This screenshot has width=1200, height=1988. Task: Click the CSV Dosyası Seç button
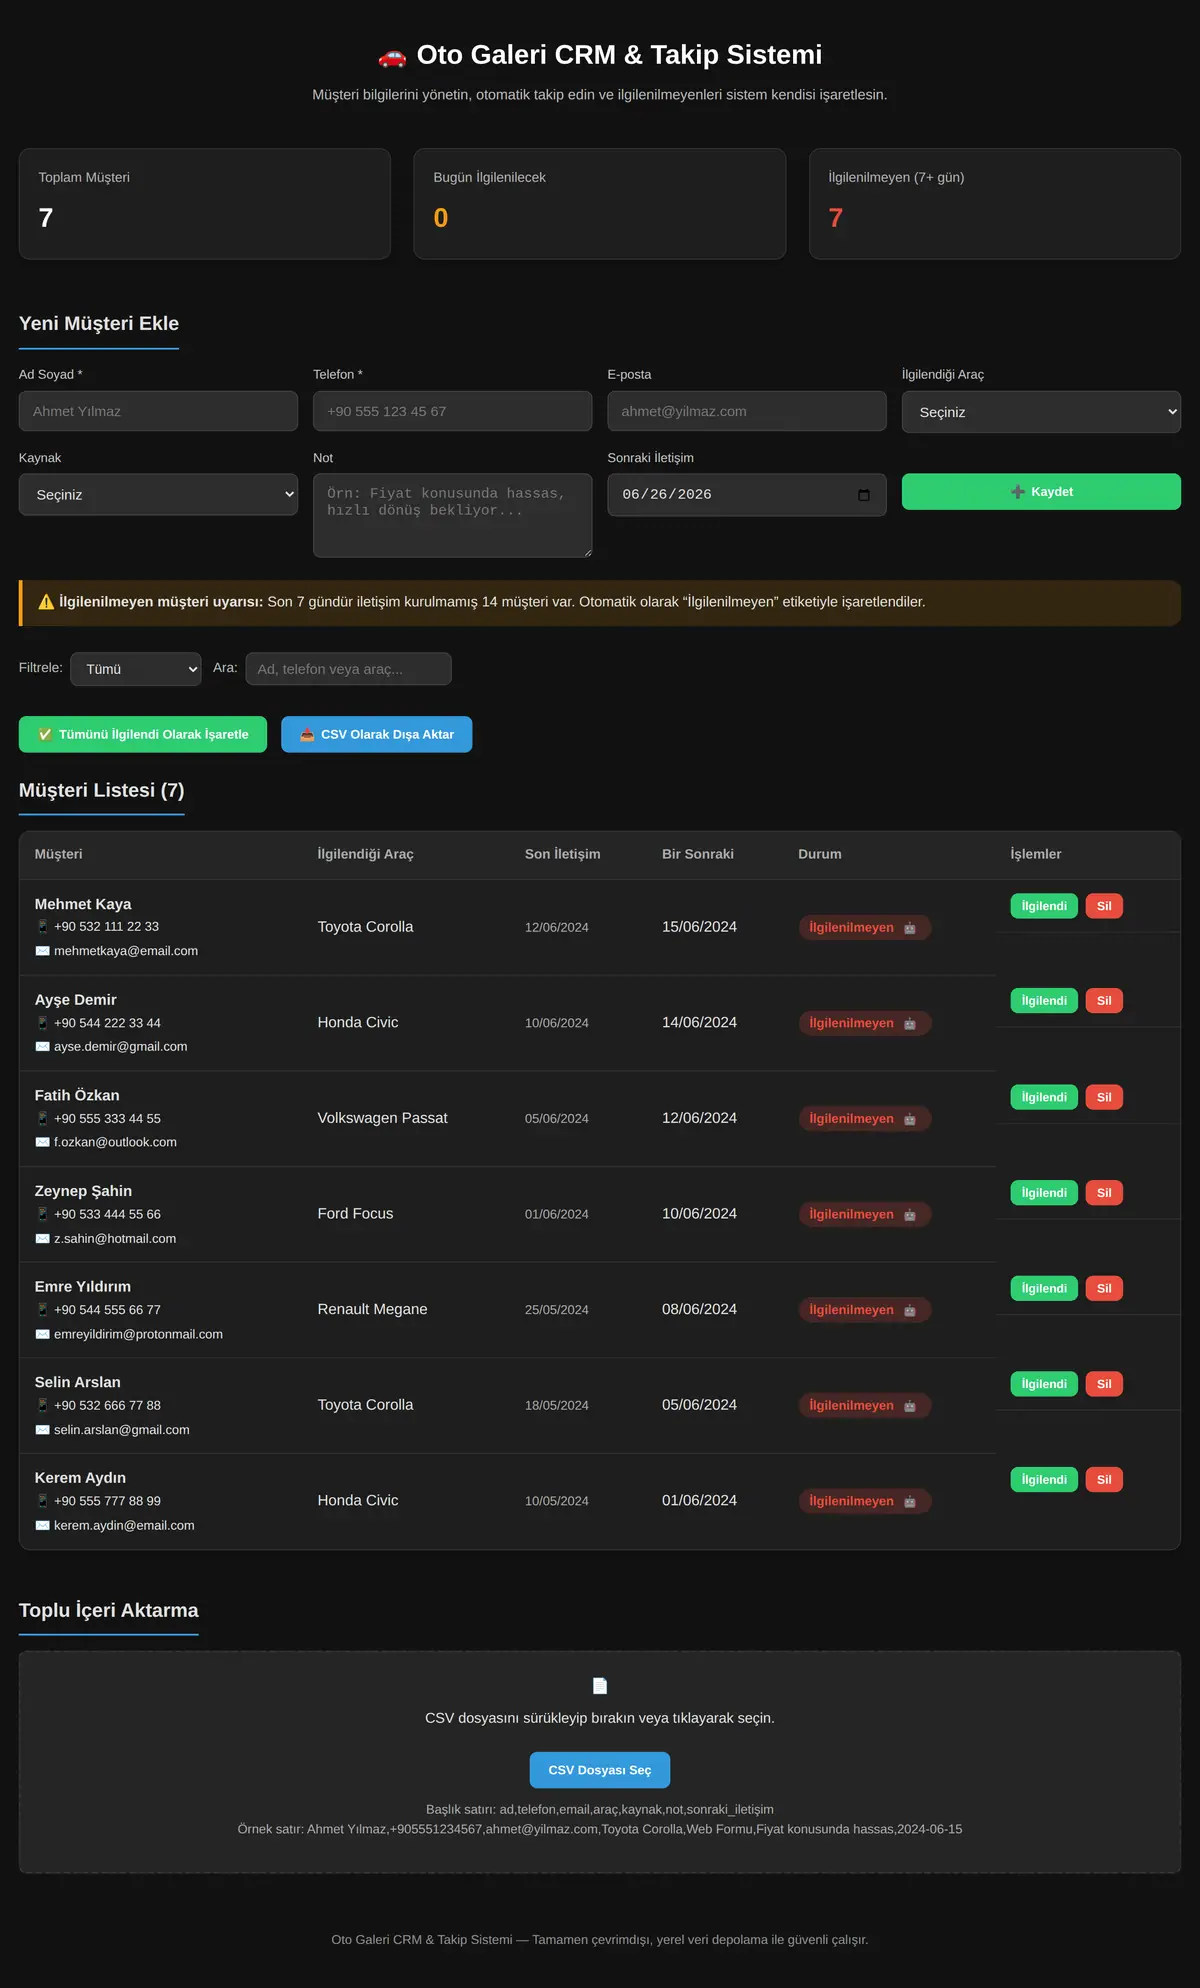600,1770
